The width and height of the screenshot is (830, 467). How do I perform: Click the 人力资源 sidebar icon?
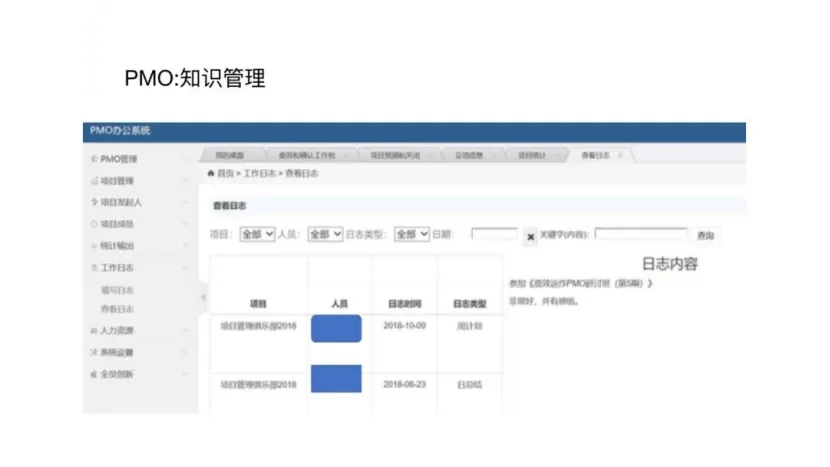point(94,330)
